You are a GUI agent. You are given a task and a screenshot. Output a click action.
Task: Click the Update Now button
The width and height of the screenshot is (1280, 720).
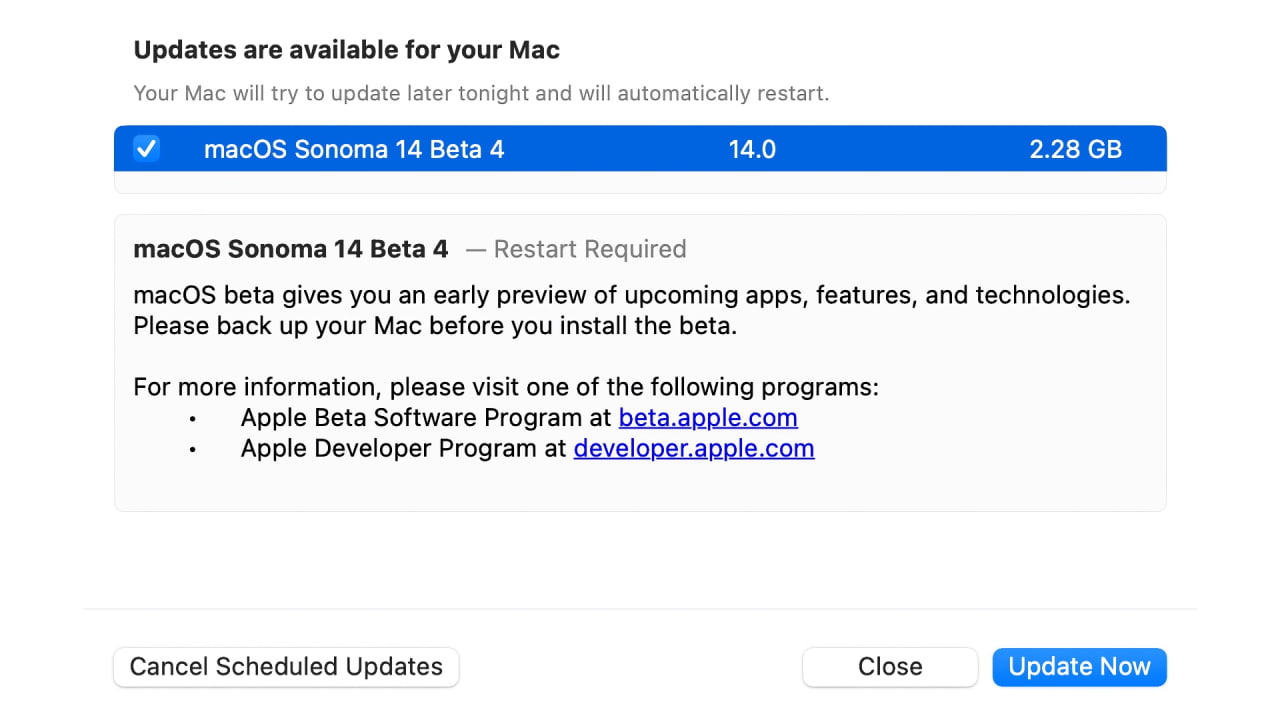(1079, 666)
